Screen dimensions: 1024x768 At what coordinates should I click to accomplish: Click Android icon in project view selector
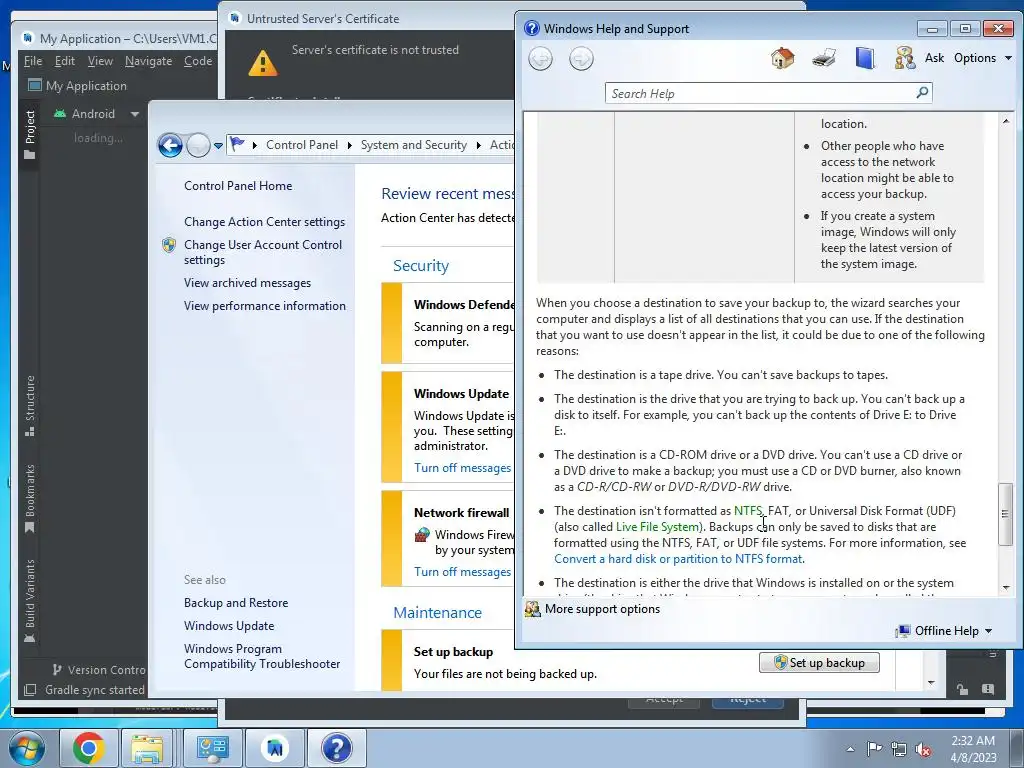pyautogui.click(x=60, y=114)
